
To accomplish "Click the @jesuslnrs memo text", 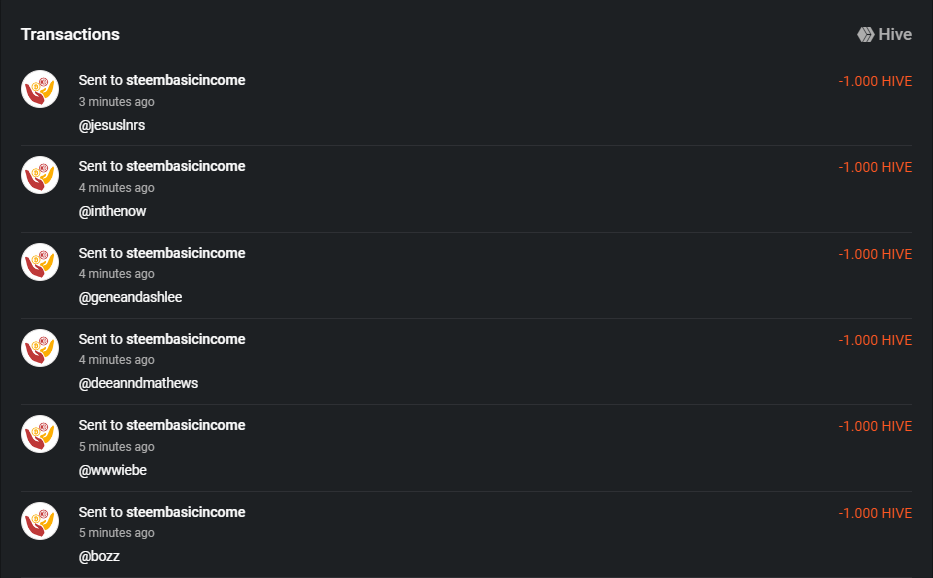I will pos(112,125).
